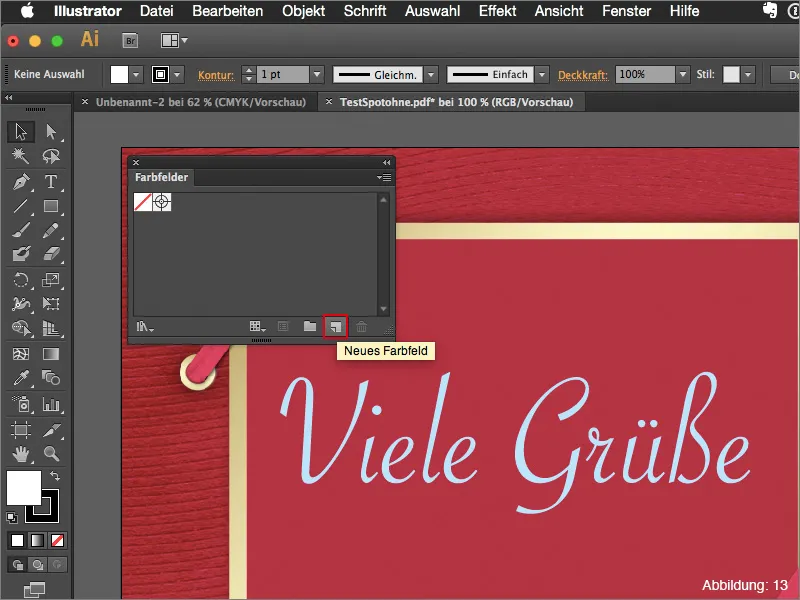
Task: Select the Selection tool (black arrow)
Action: tap(21, 132)
